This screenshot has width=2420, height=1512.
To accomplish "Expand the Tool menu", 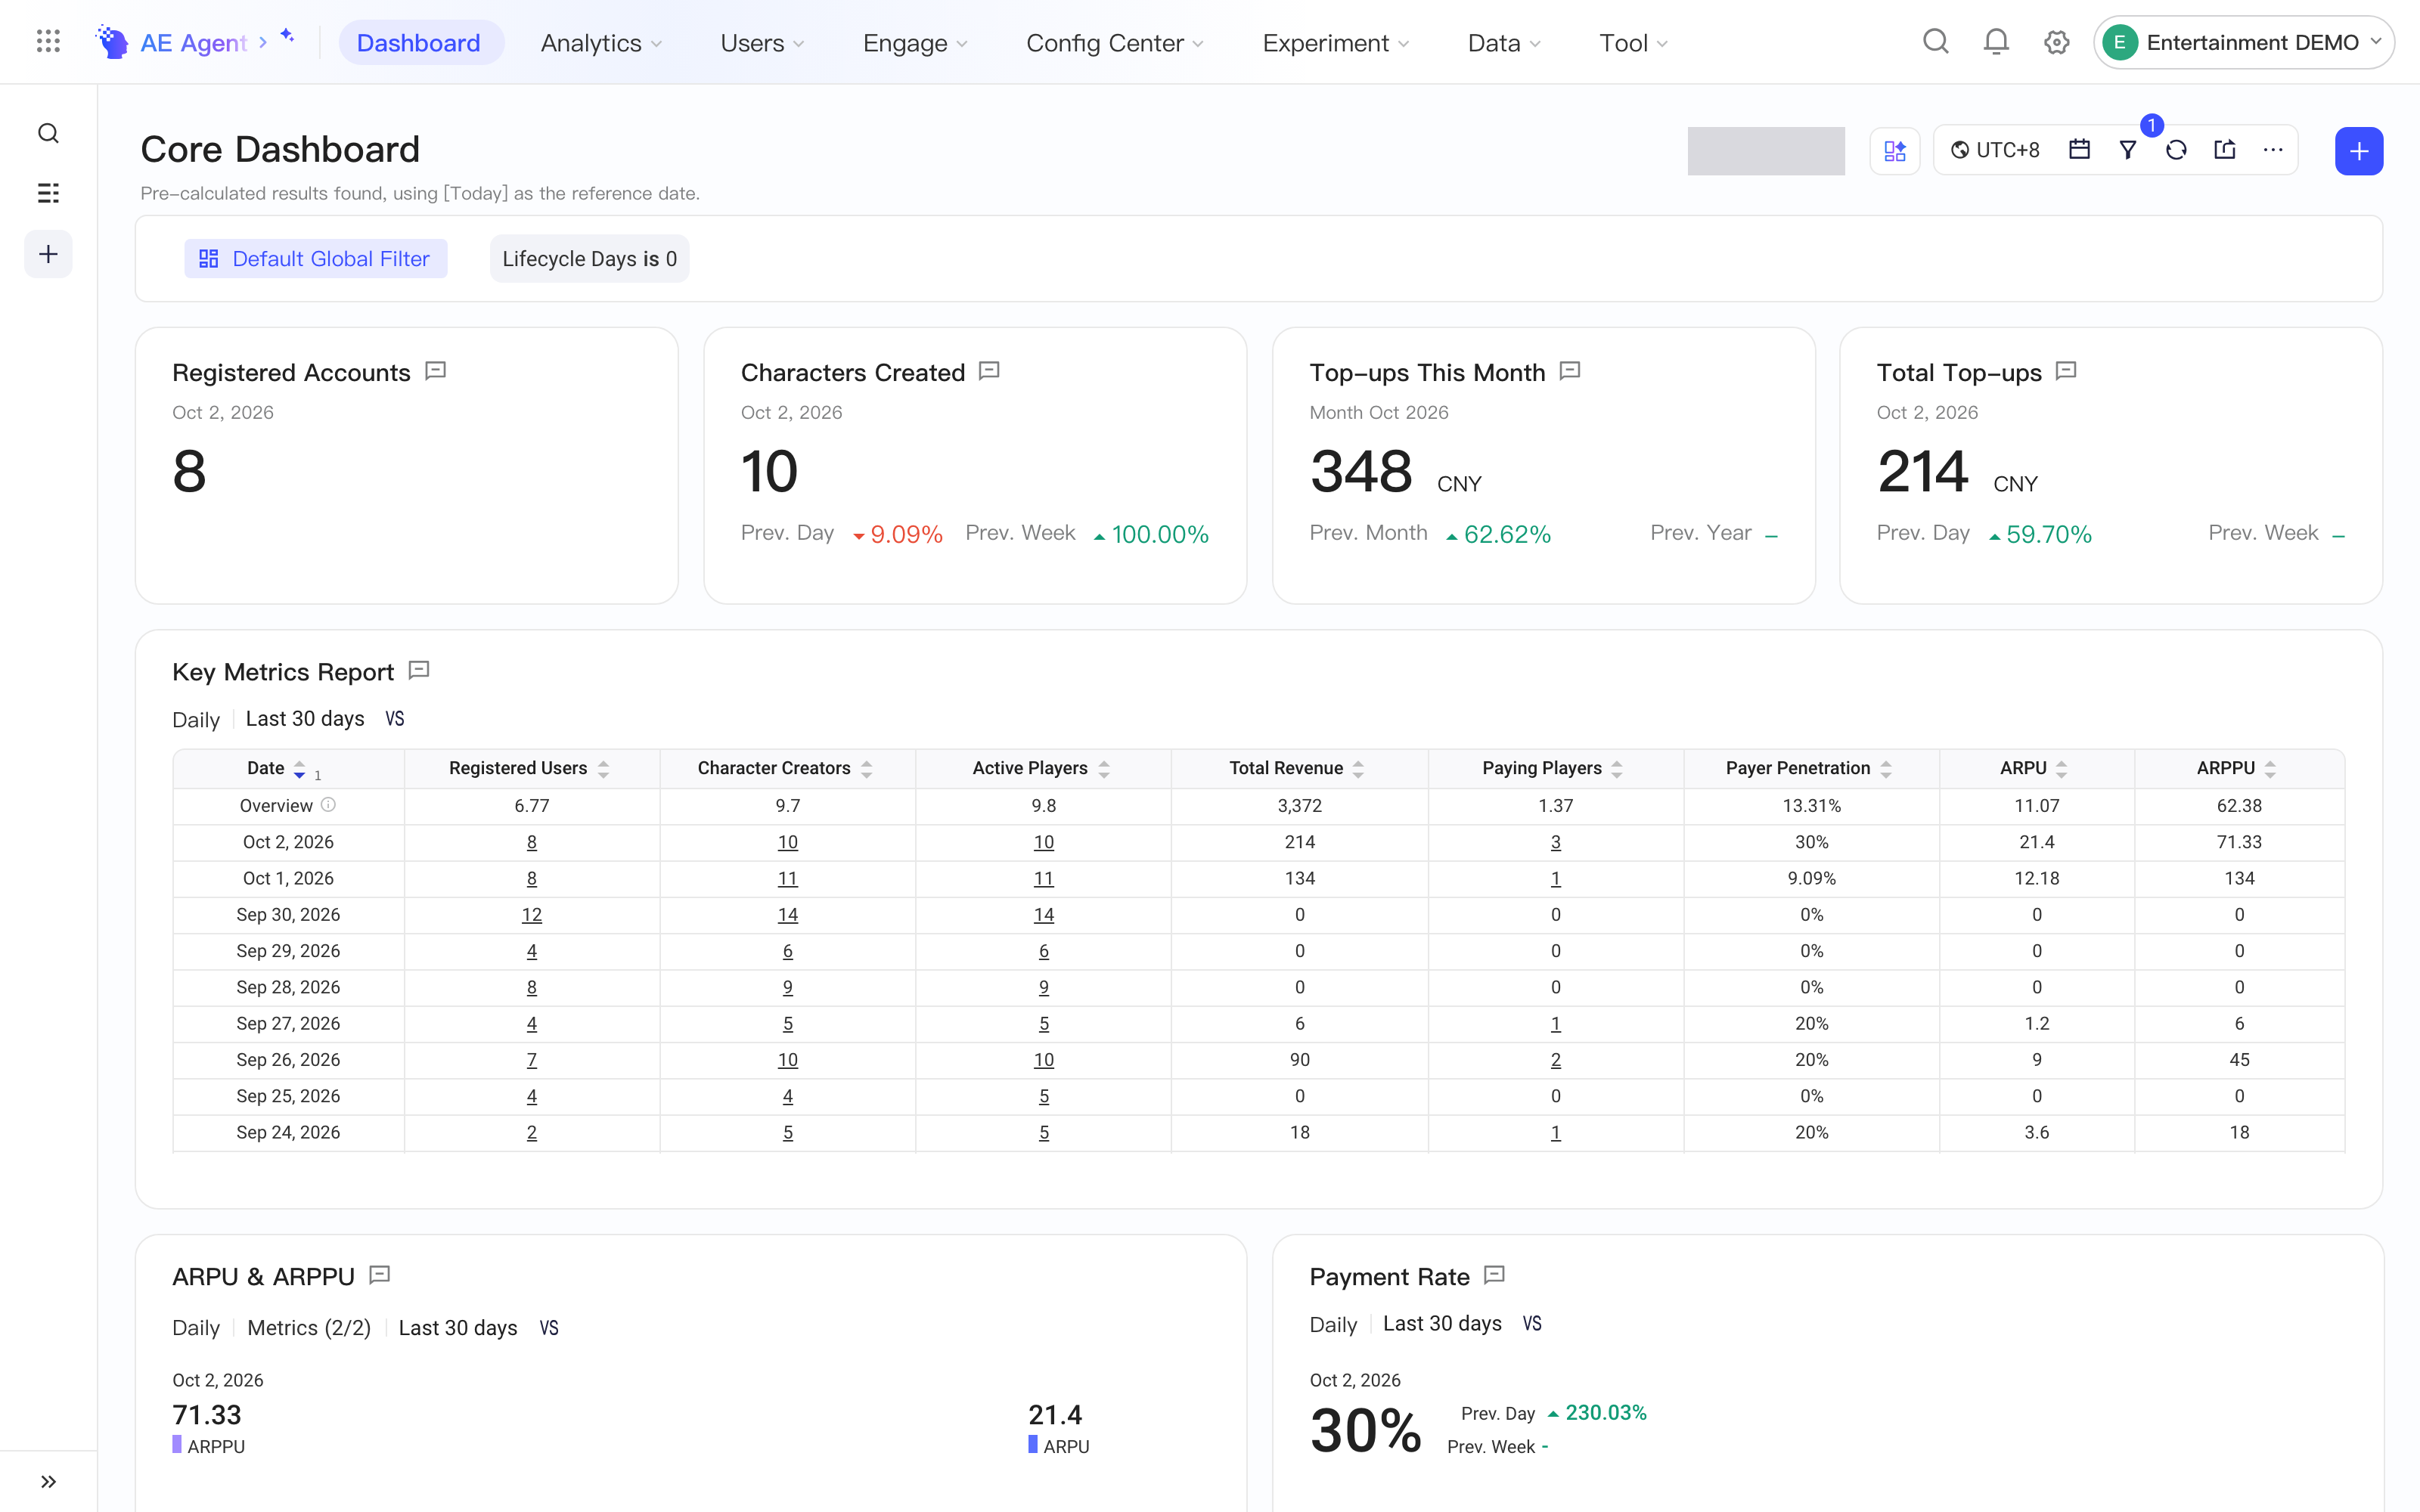I will (x=1633, y=43).
